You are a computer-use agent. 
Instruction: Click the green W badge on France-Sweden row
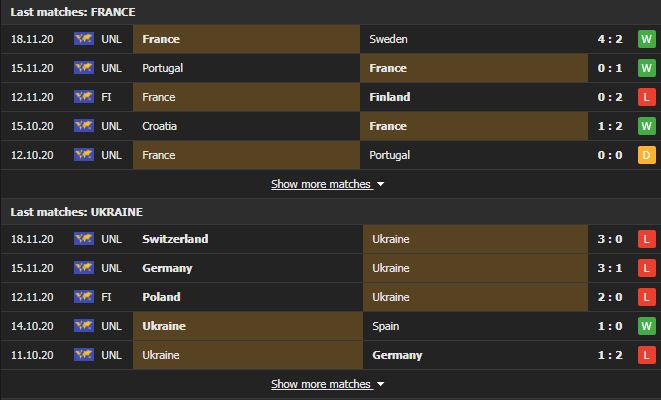[x=646, y=39]
